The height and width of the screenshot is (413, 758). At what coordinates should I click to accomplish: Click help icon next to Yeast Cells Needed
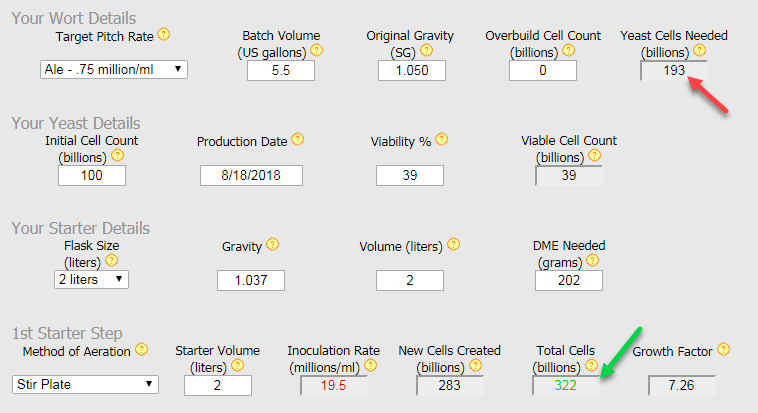coord(699,50)
